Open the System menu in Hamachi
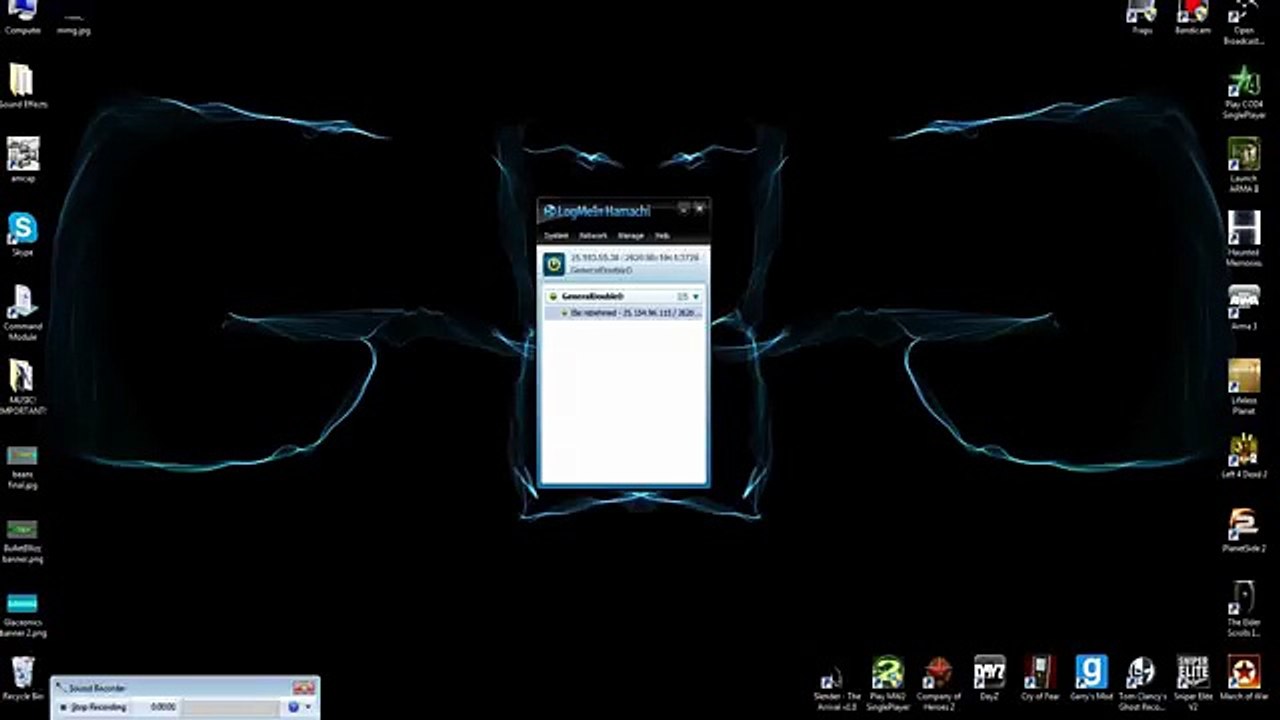Viewport: 1280px width, 720px height. pyautogui.click(x=556, y=236)
